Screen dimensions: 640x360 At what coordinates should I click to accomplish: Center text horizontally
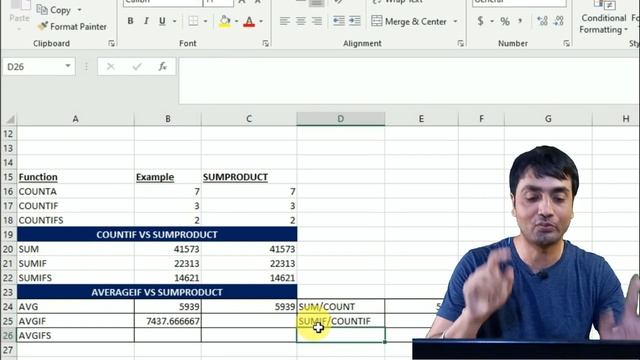pos(301,21)
